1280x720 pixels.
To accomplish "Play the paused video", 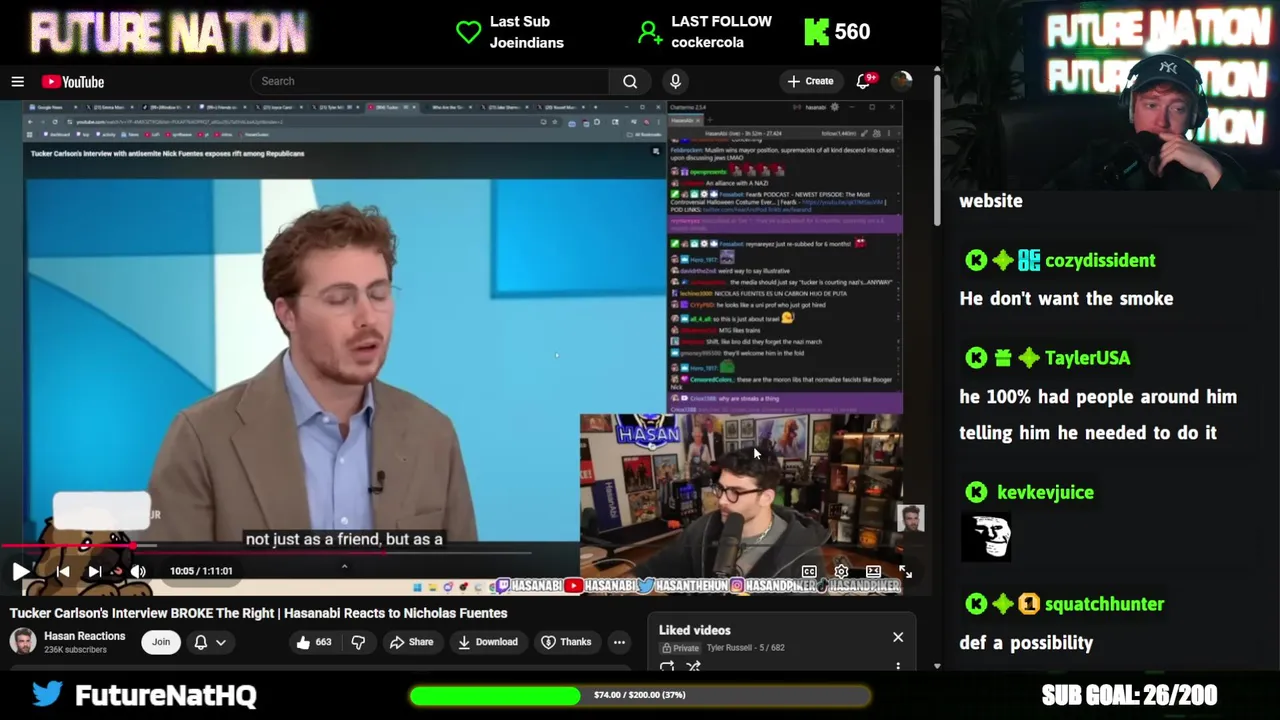I will pos(20,571).
